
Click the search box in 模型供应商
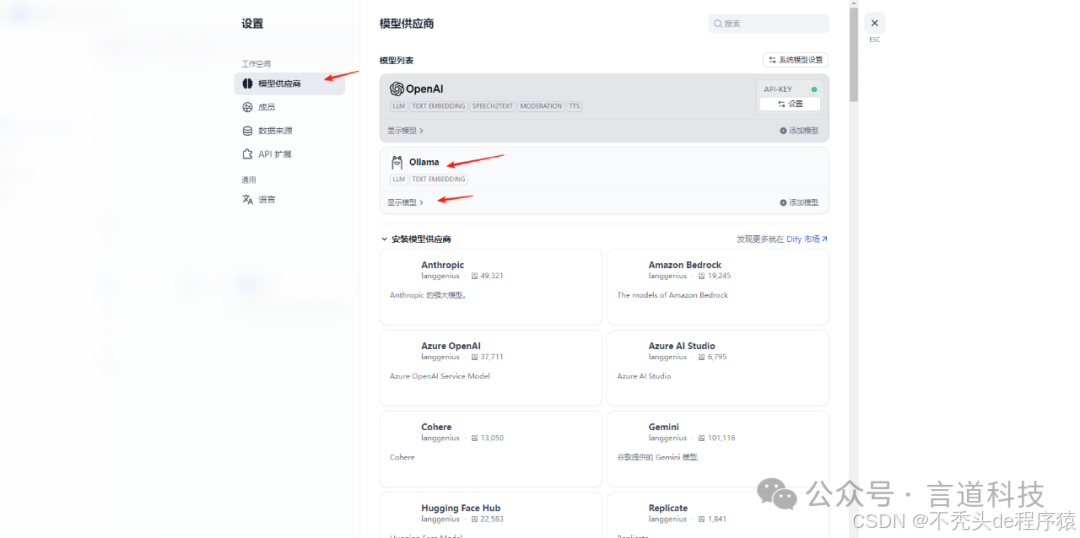click(769, 23)
